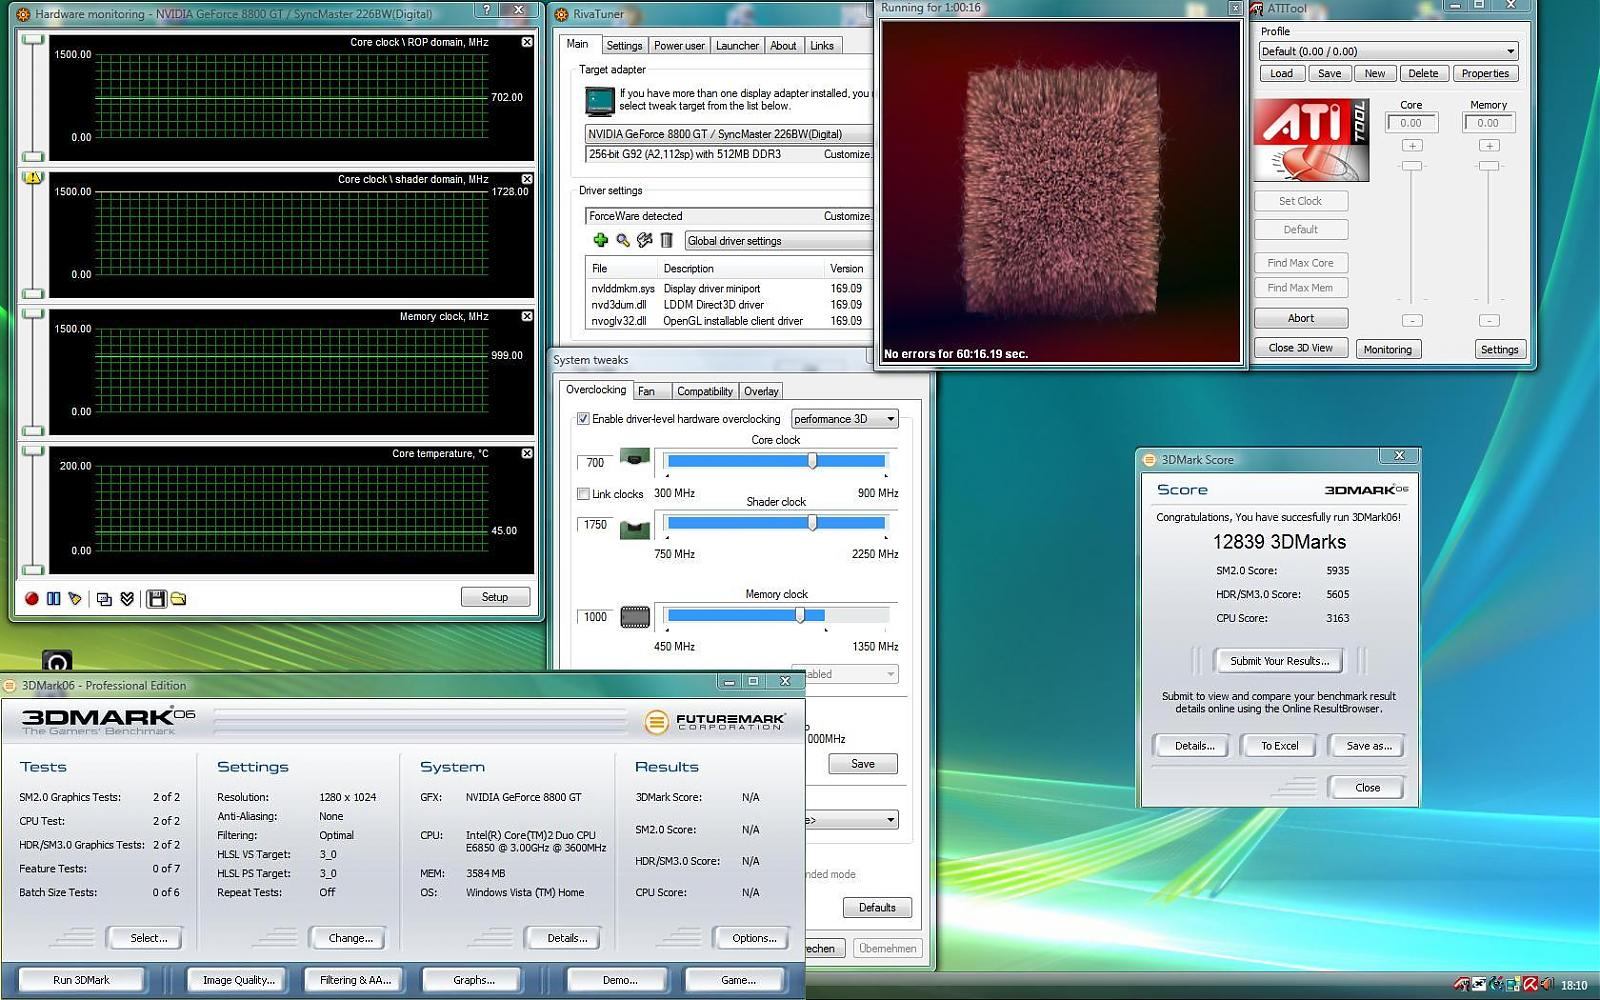Screen dimensions: 1600x1000
Task: Open the NVIDIA GeForce 8800 GT adapter dropdown
Action: [729, 134]
